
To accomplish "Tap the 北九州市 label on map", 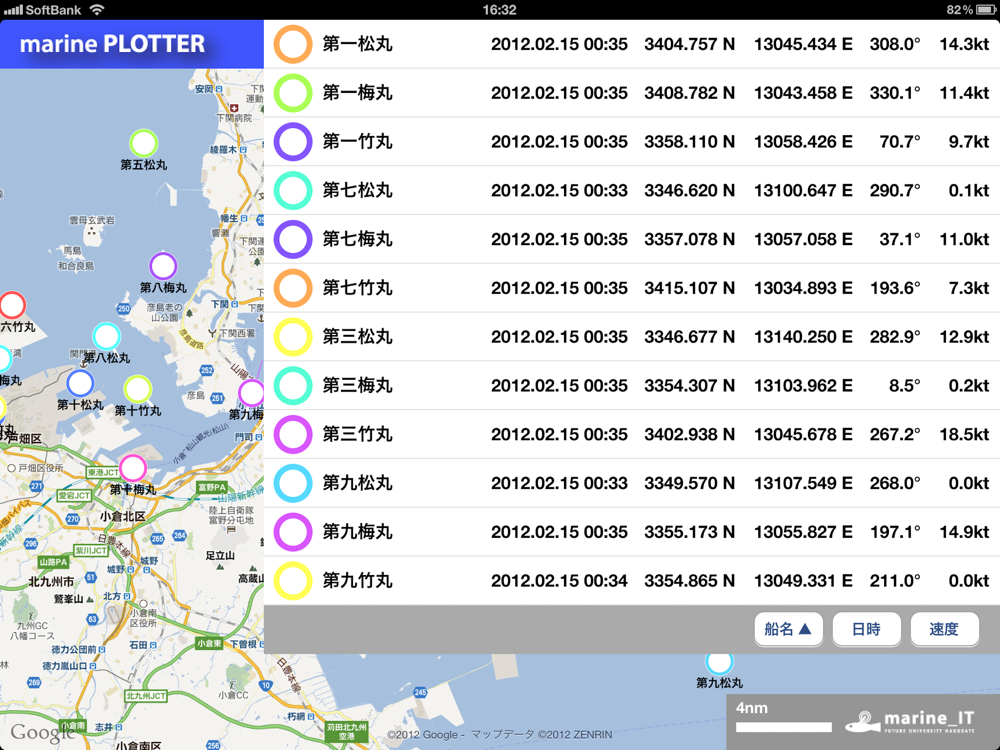I will [x=51, y=582].
